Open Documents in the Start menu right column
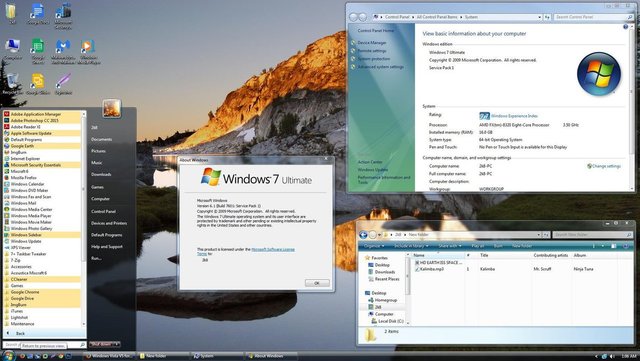This screenshot has height=361, width=640. 101,139
